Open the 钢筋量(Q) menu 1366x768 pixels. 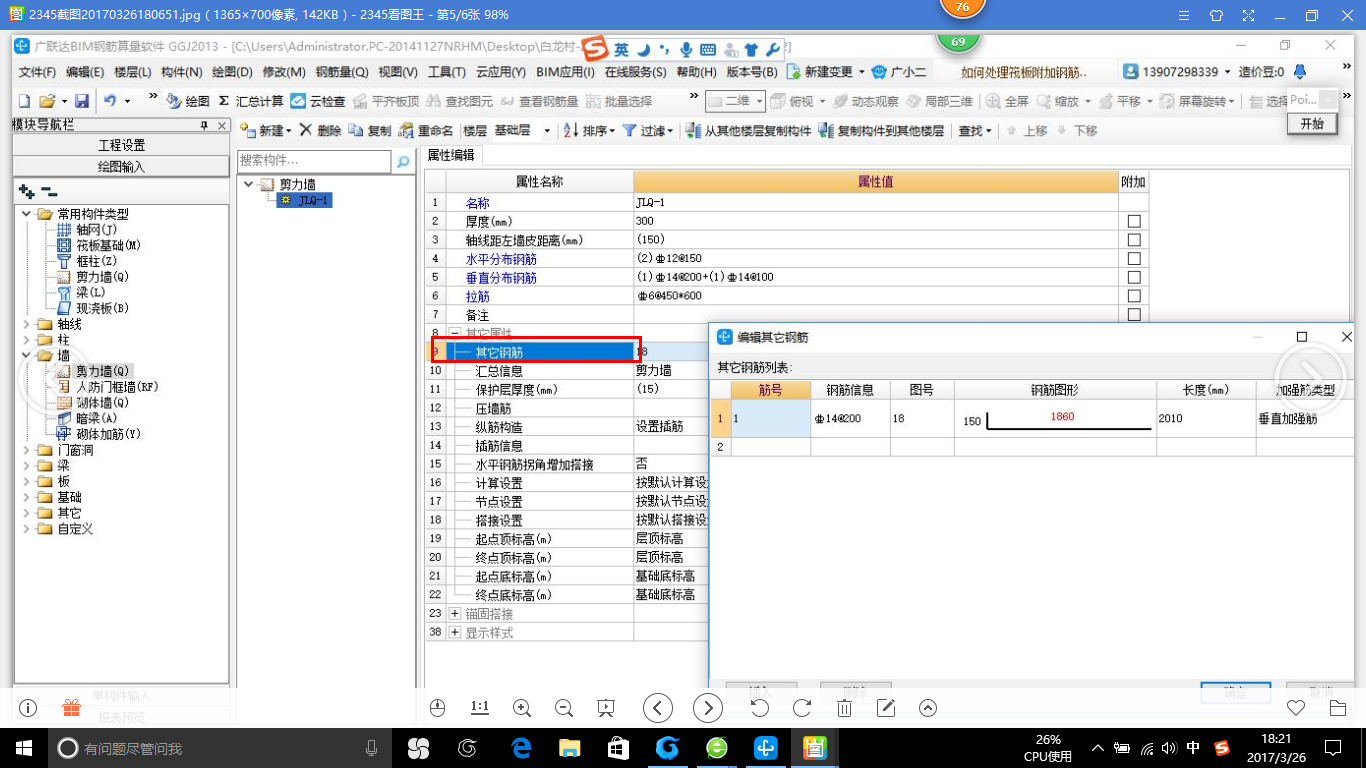click(x=342, y=72)
